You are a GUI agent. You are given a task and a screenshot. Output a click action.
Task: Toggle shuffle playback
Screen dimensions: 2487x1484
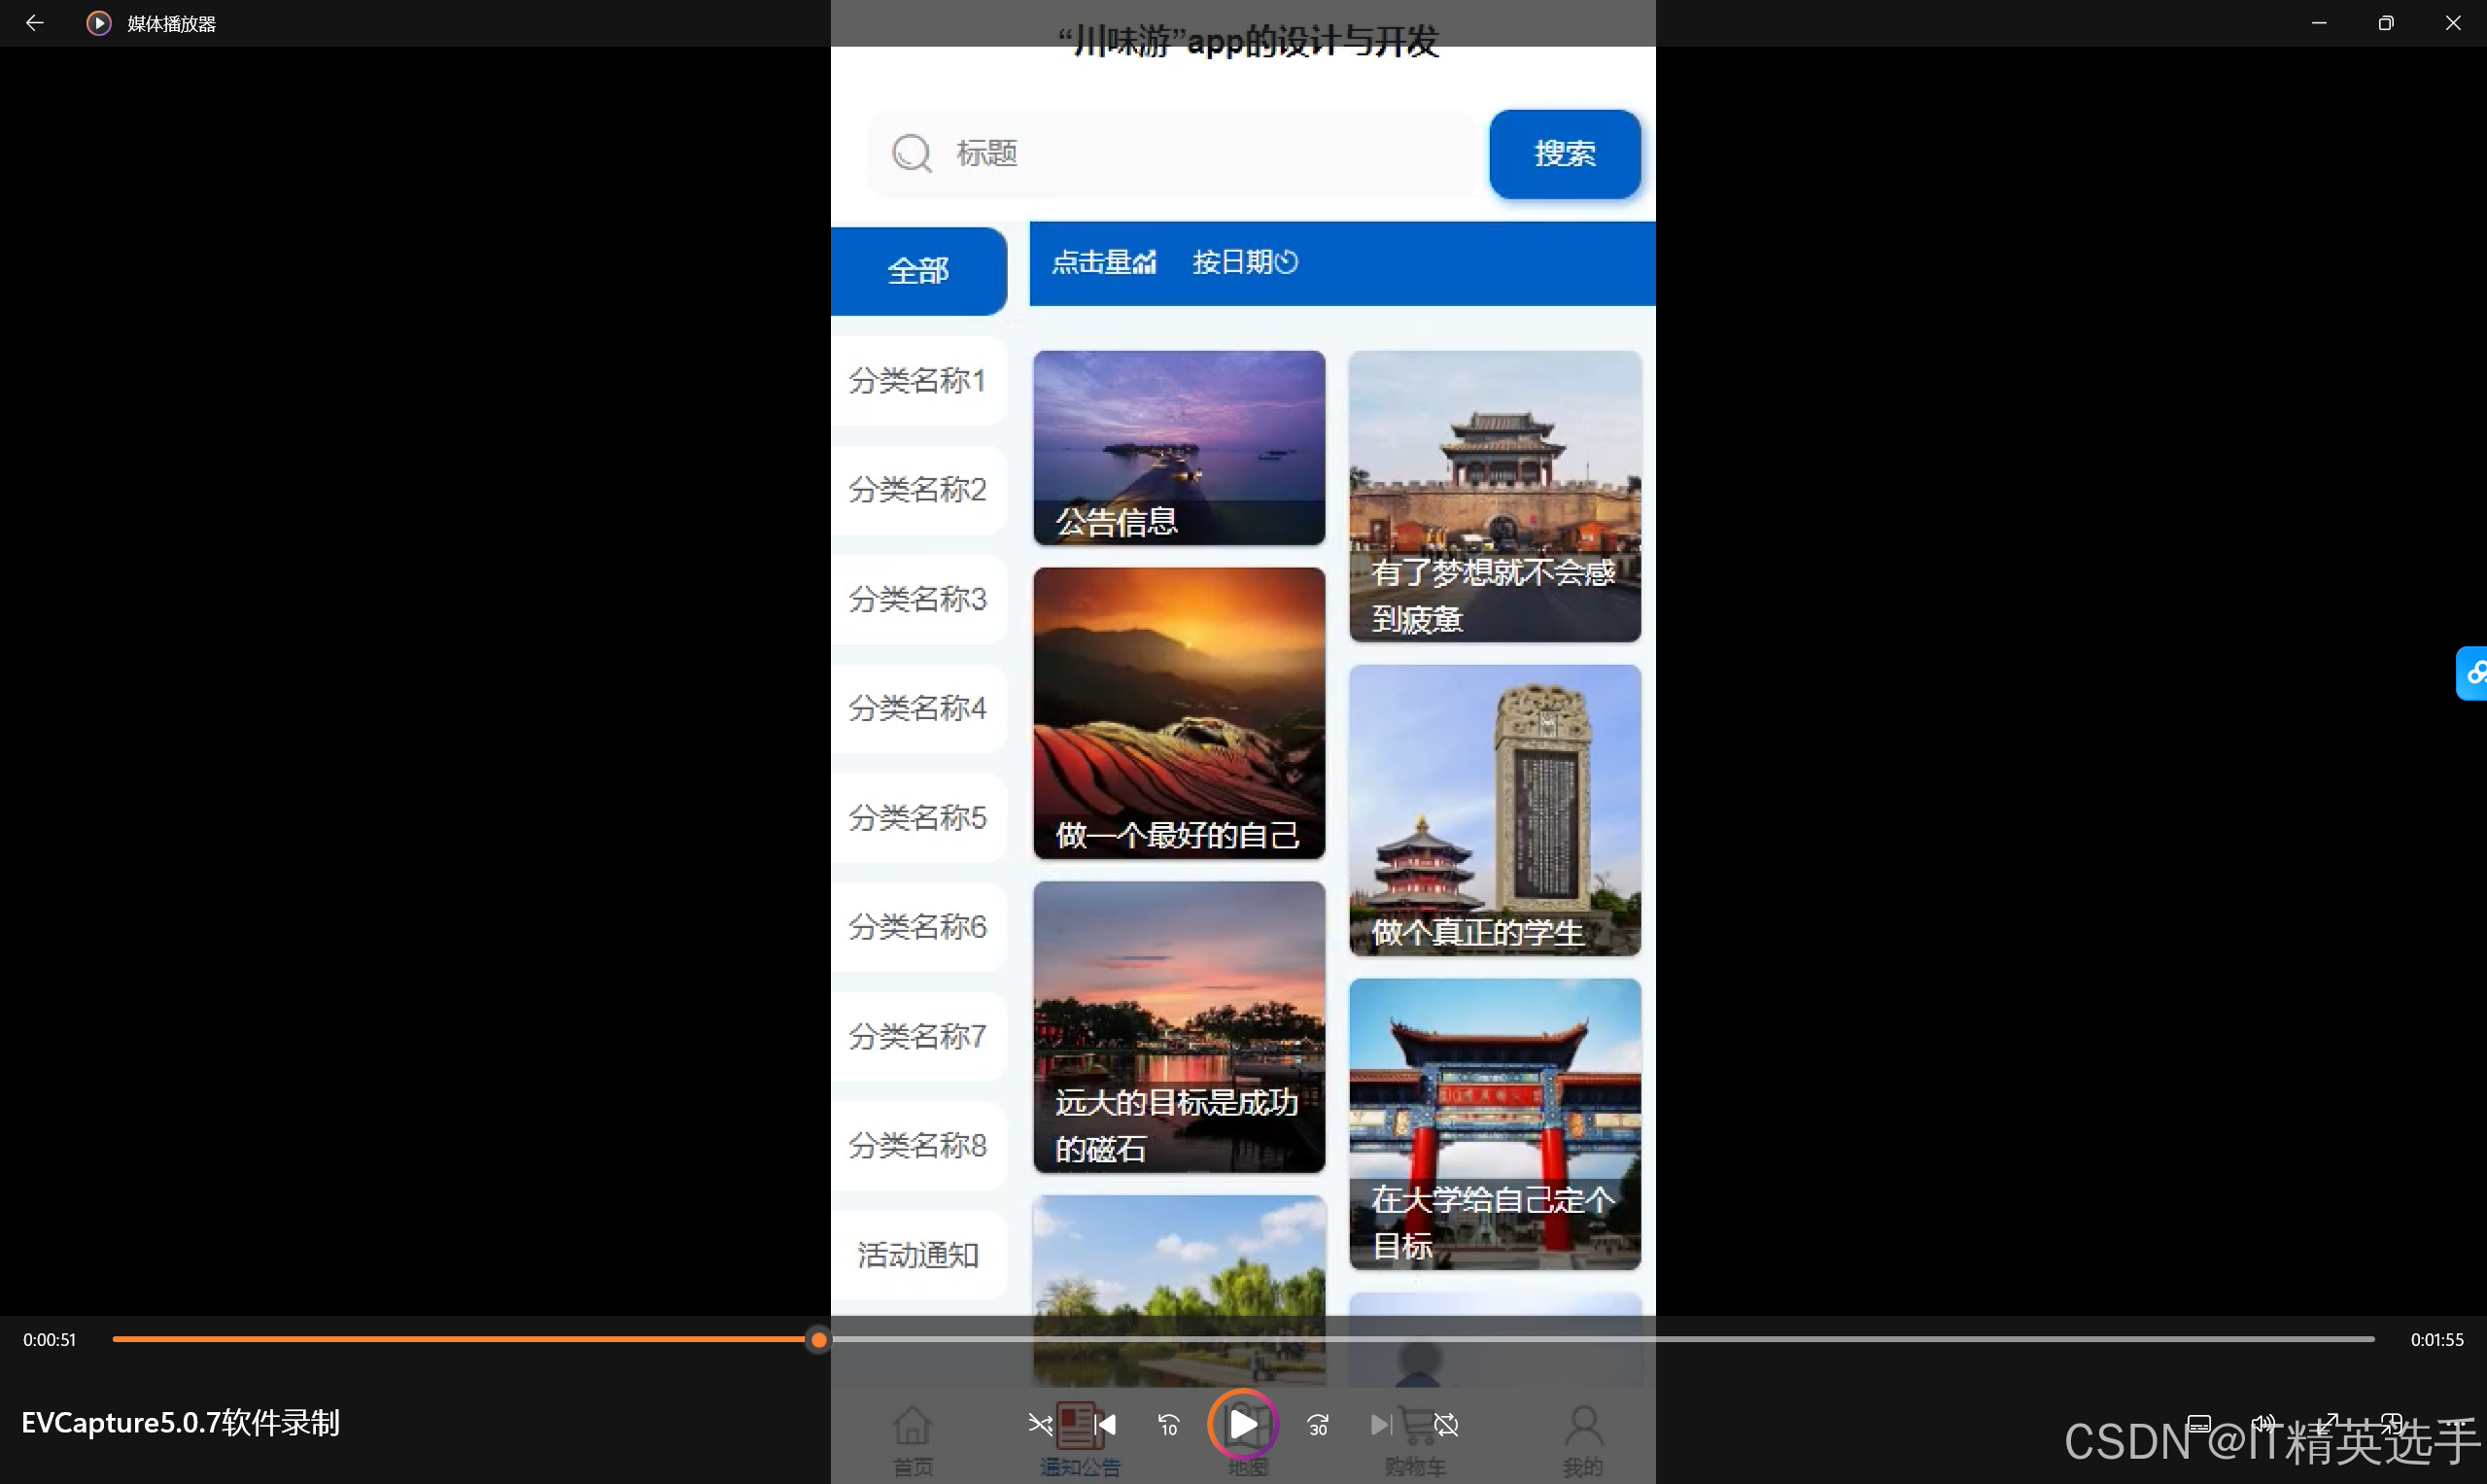(1040, 1424)
